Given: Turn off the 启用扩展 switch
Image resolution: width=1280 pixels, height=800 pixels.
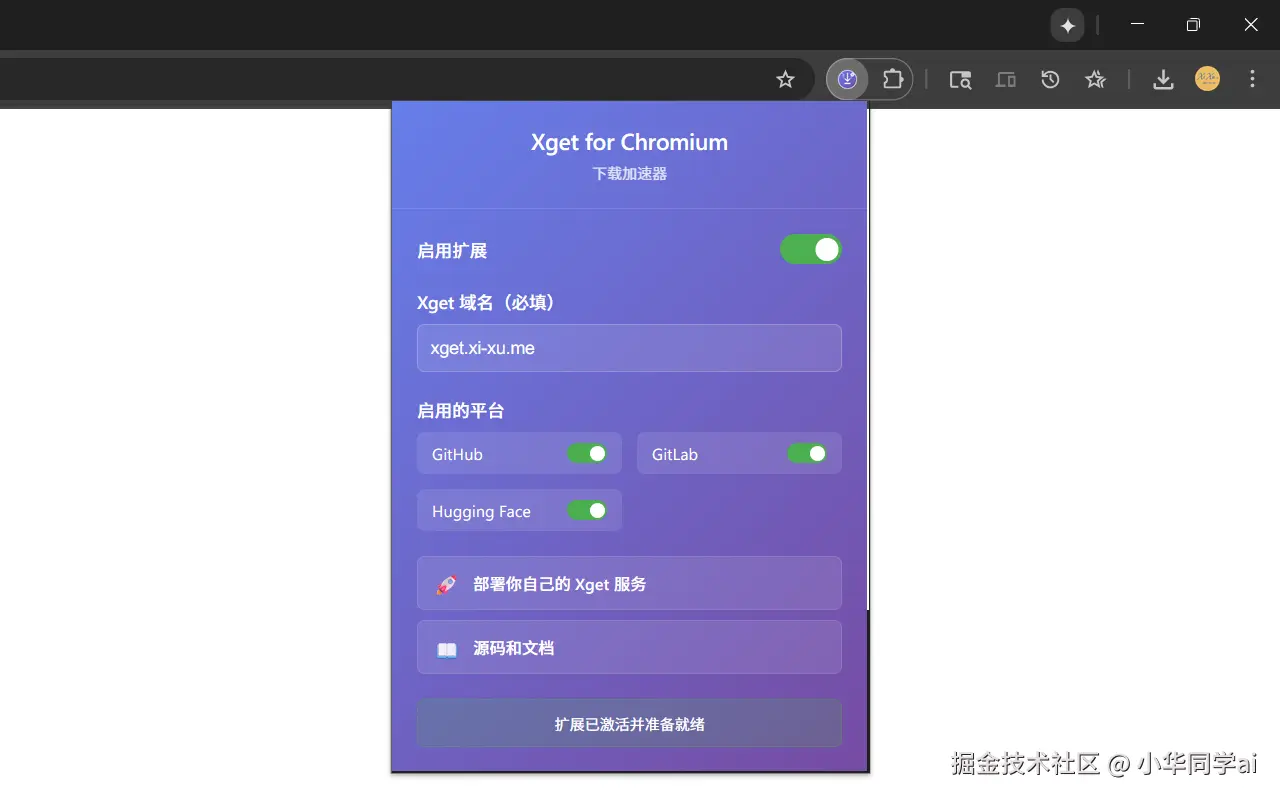Looking at the screenshot, I should pos(811,250).
